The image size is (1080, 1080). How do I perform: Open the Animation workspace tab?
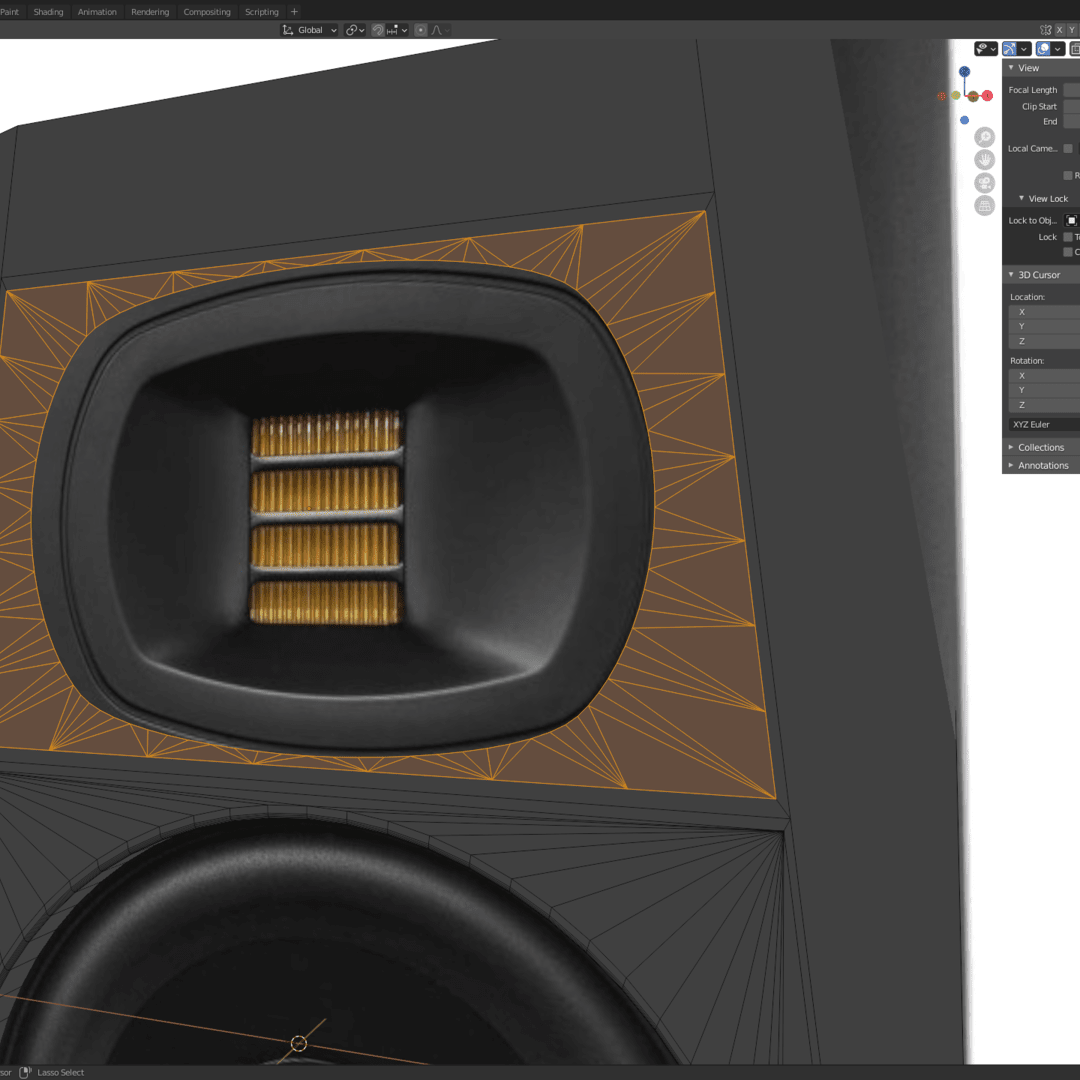(x=97, y=12)
